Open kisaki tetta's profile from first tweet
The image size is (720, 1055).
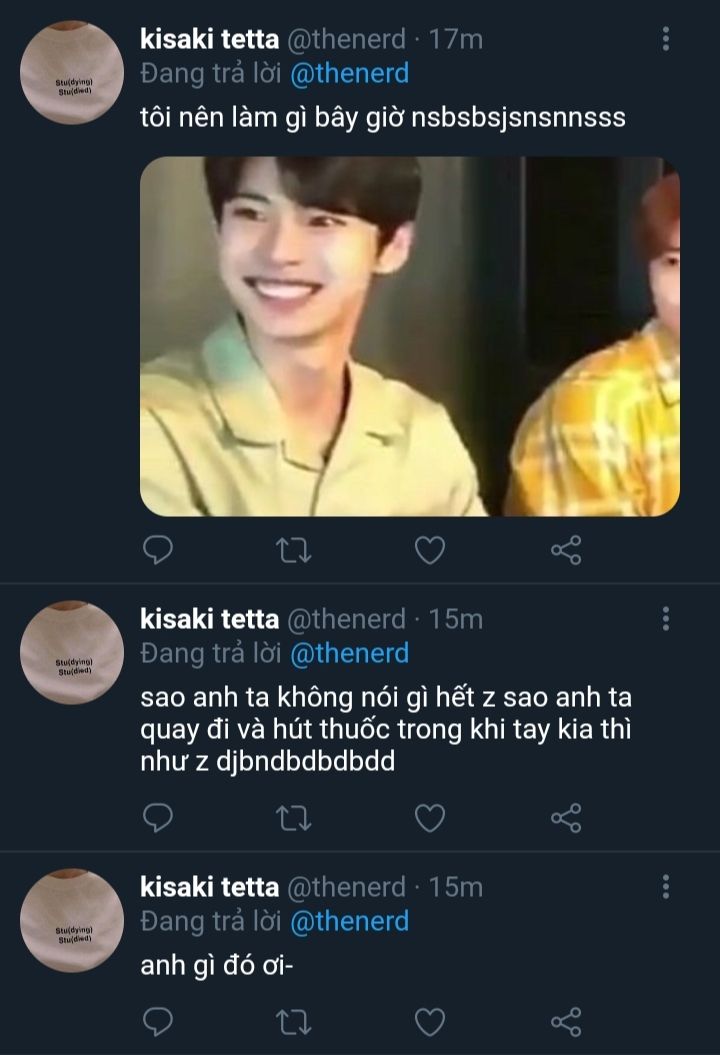(209, 39)
